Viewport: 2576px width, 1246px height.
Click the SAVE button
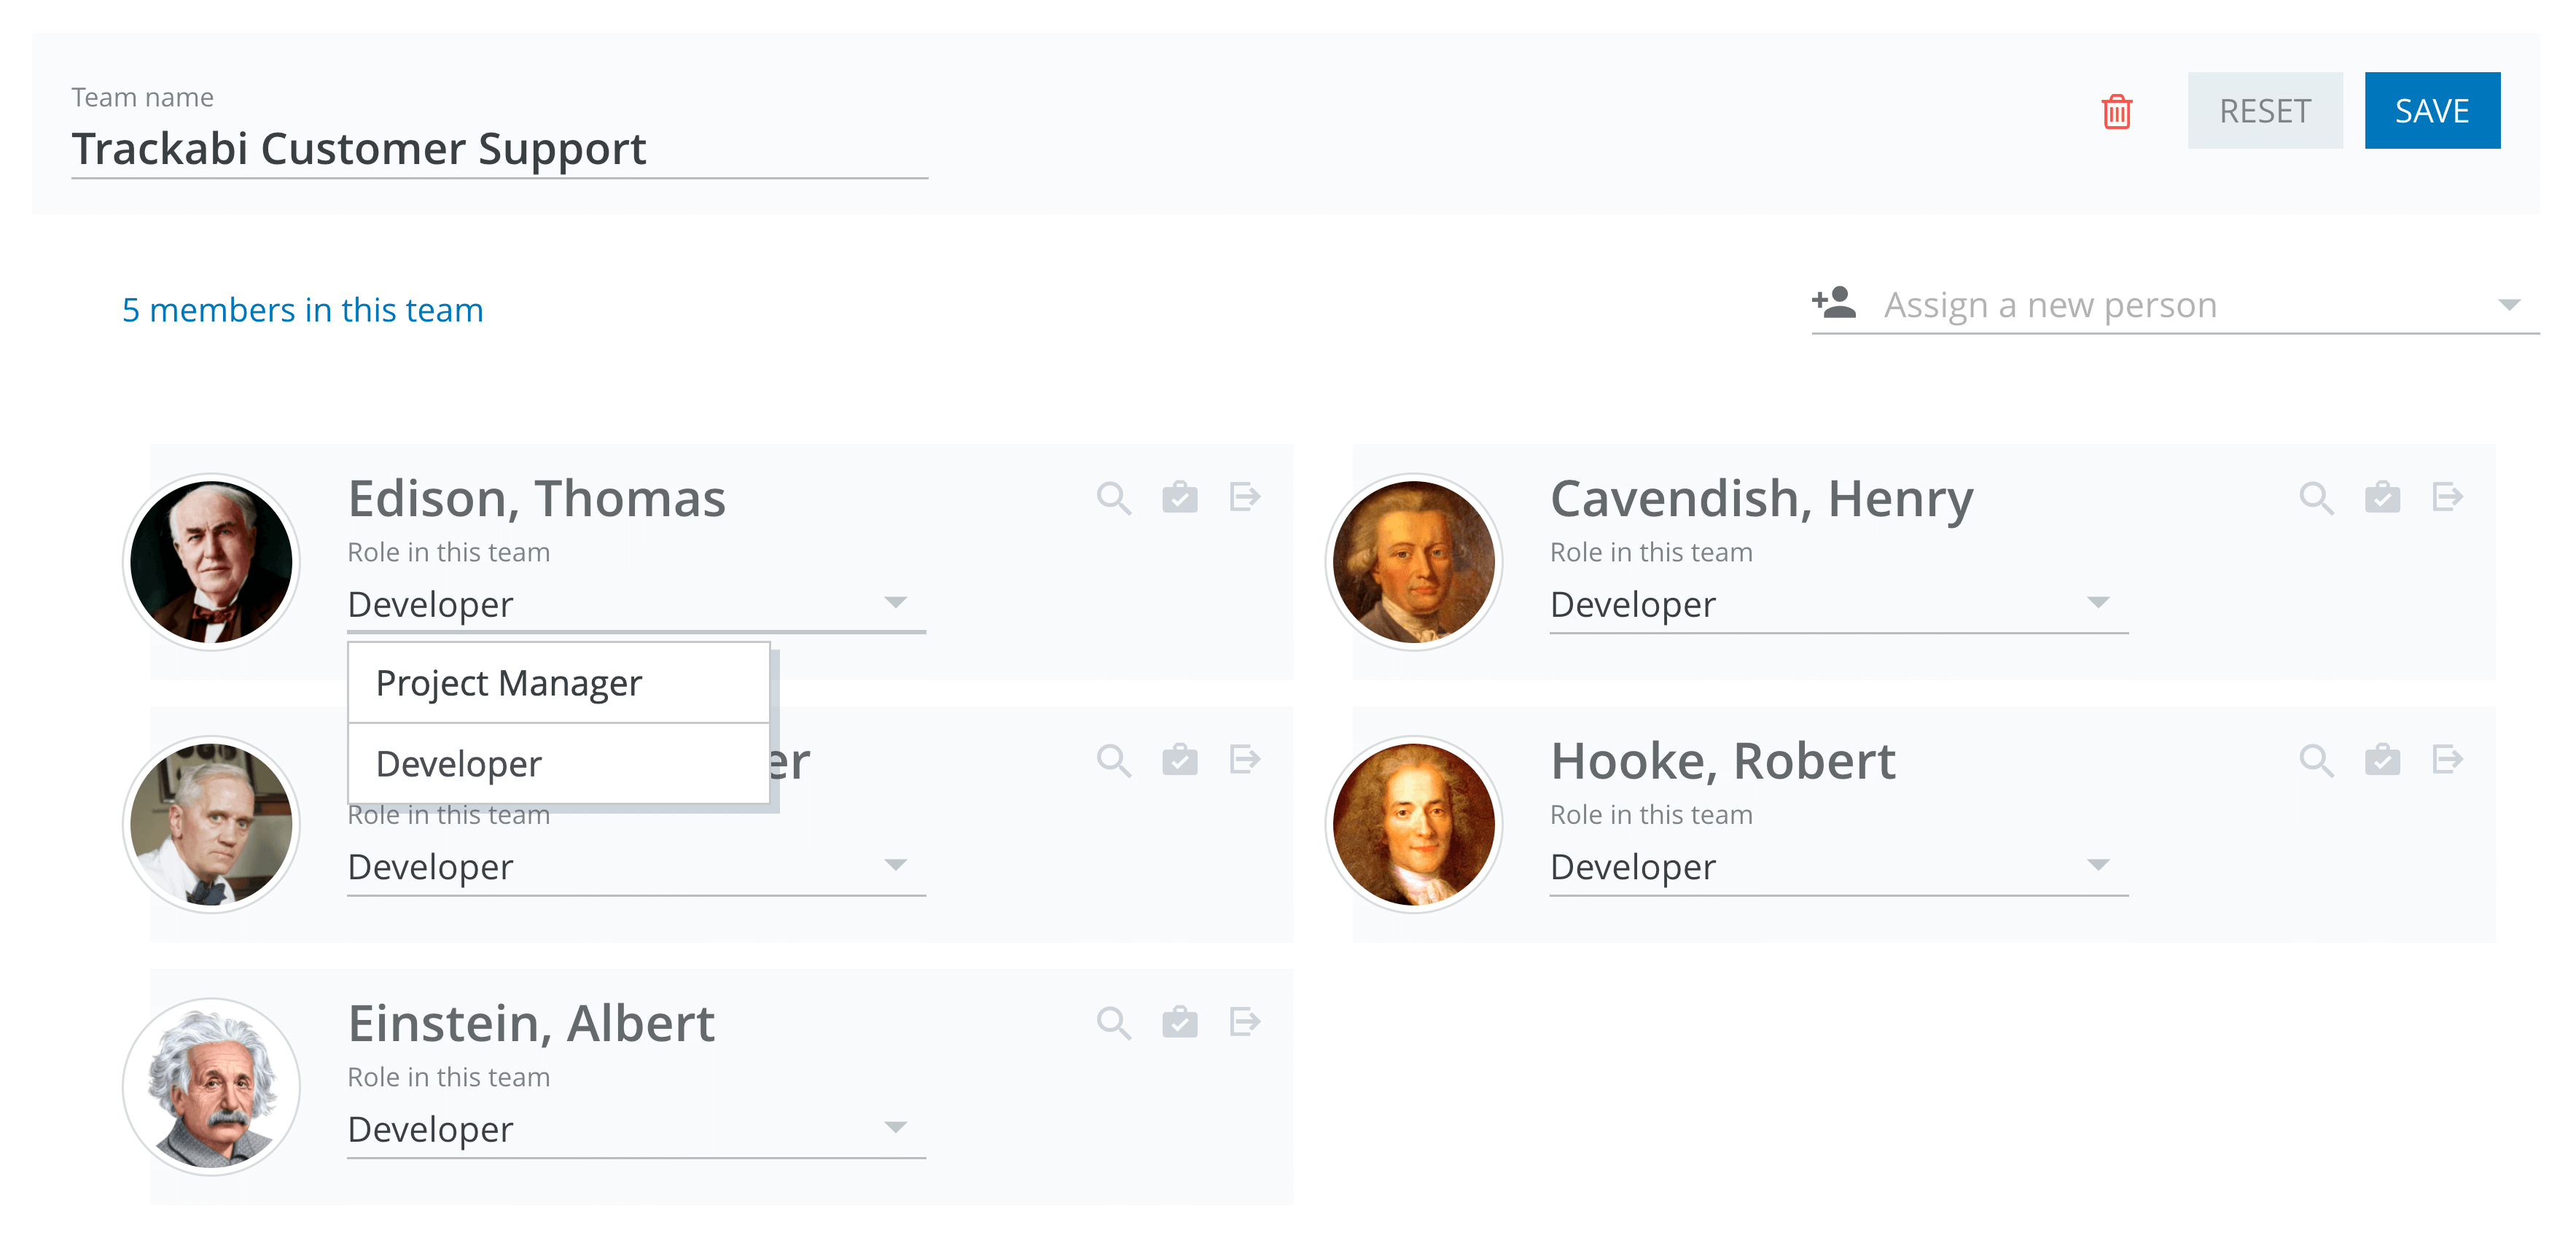coord(2432,111)
